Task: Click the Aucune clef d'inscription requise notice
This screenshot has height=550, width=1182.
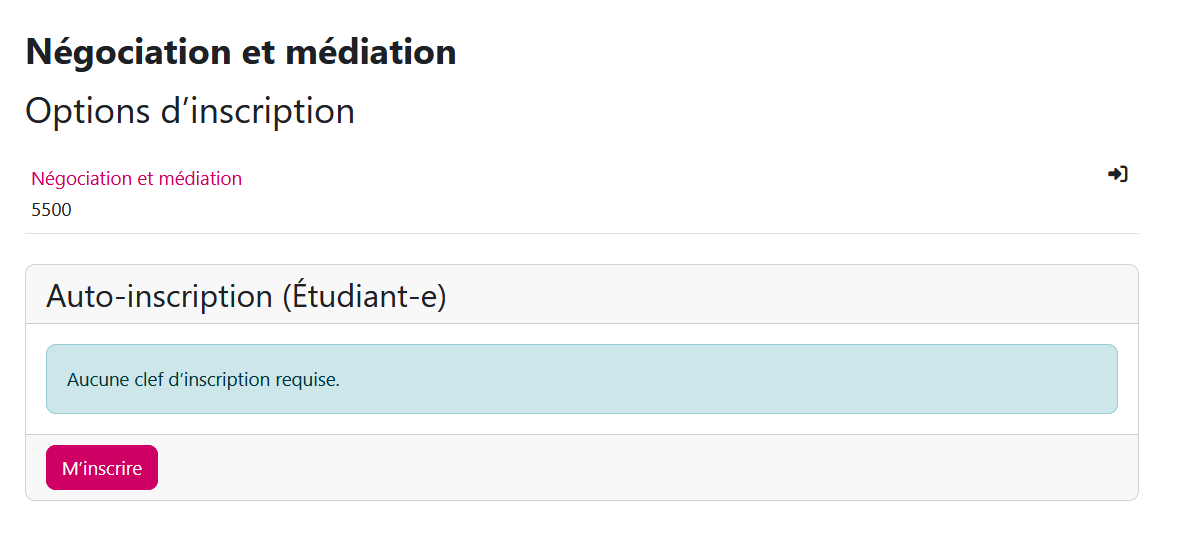Action: pos(203,380)
